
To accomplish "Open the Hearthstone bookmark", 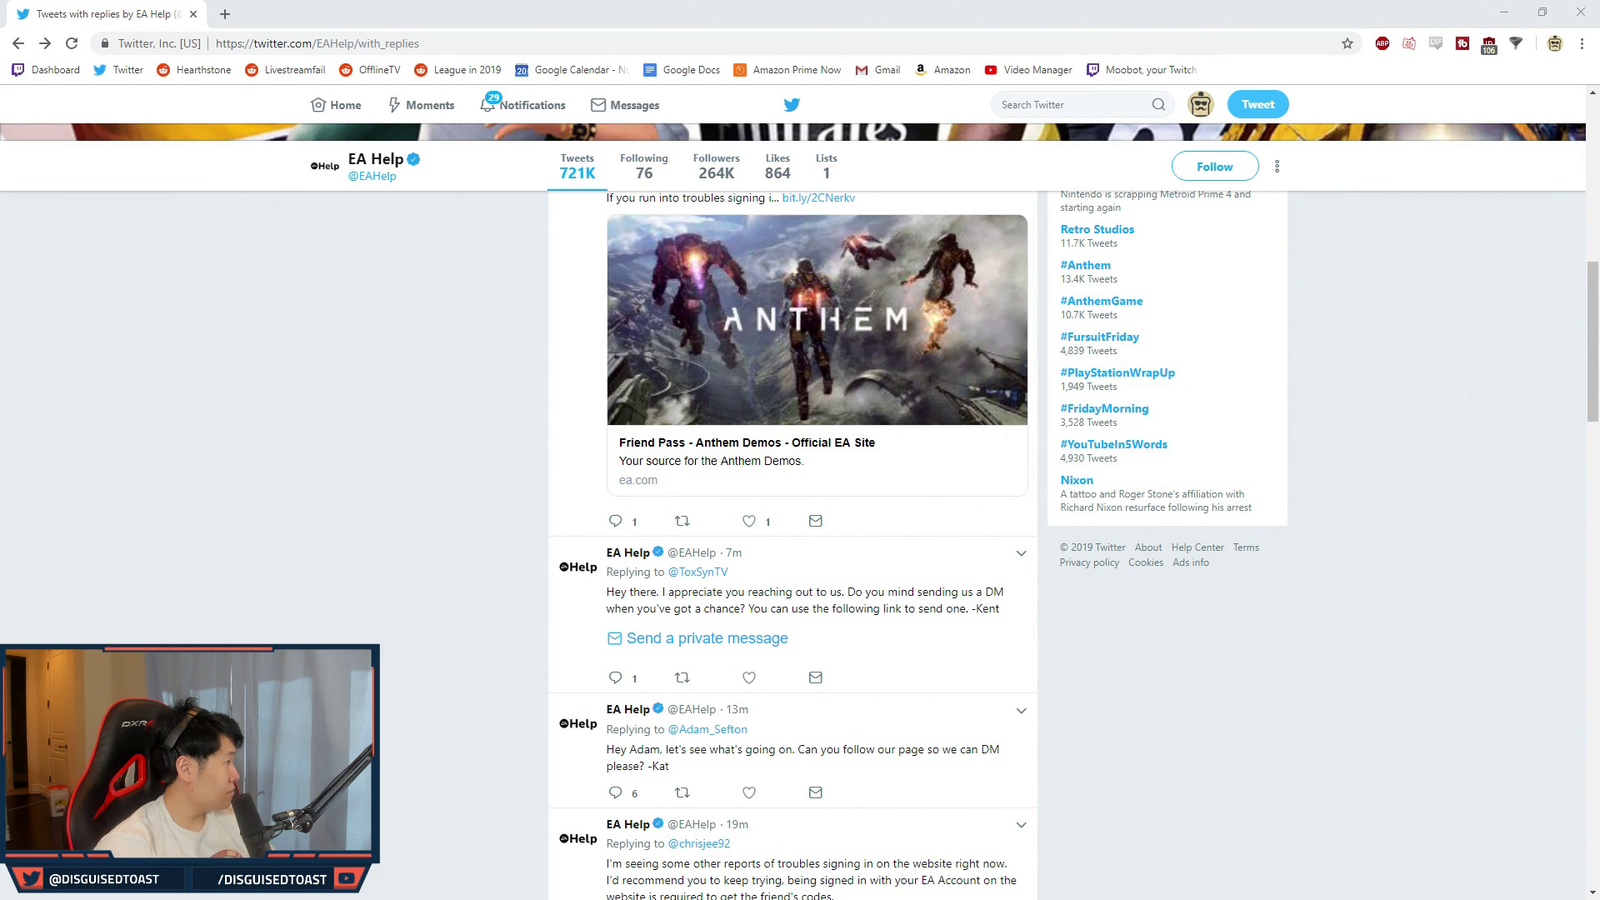I will [x=194, y=70].
